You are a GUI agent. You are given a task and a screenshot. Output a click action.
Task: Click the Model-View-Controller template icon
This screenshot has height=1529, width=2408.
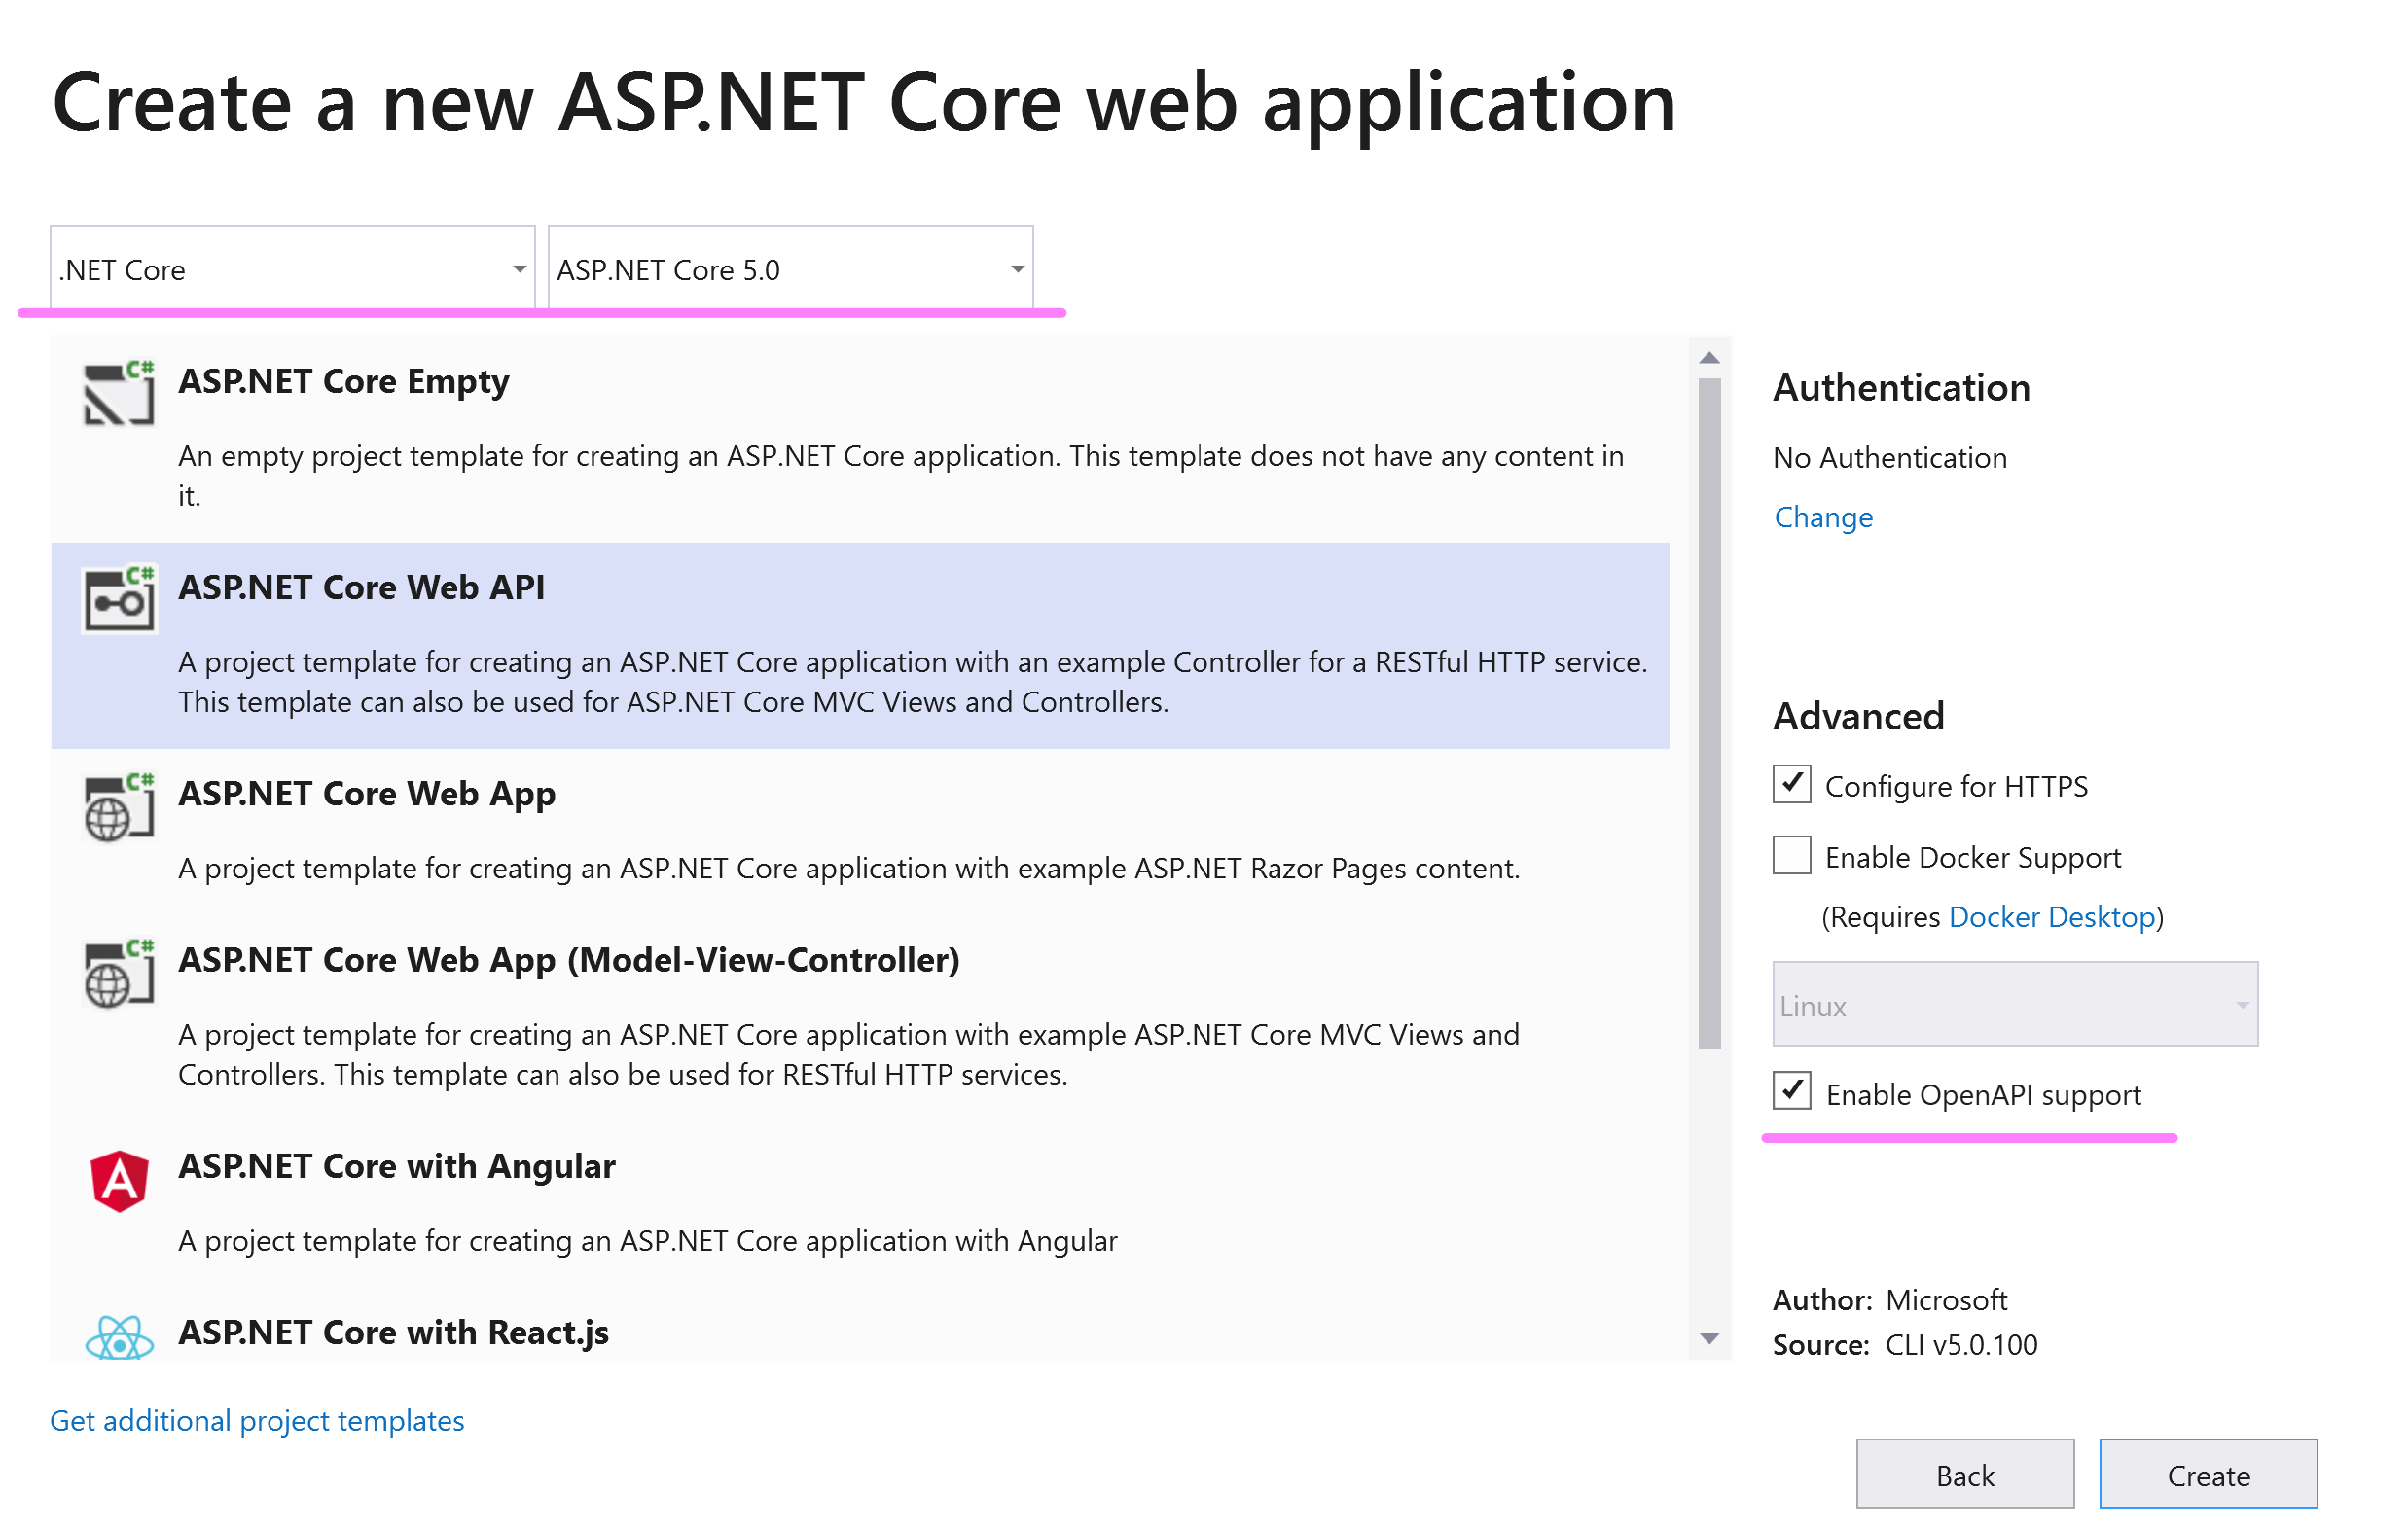tap(119, 973)
